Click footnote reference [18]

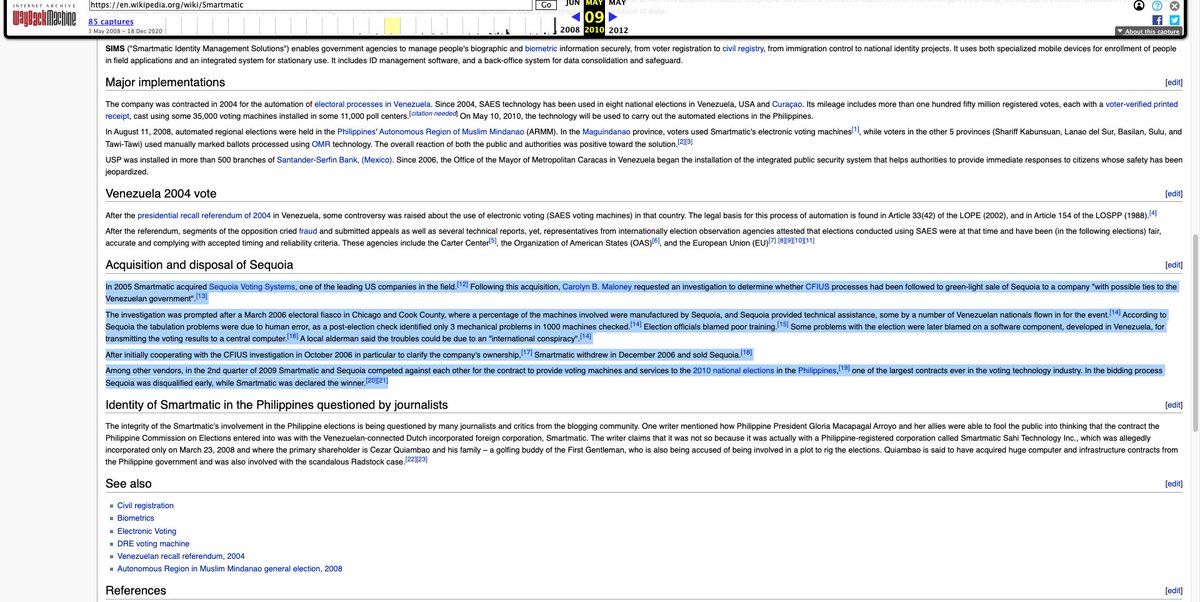point(746,351)
